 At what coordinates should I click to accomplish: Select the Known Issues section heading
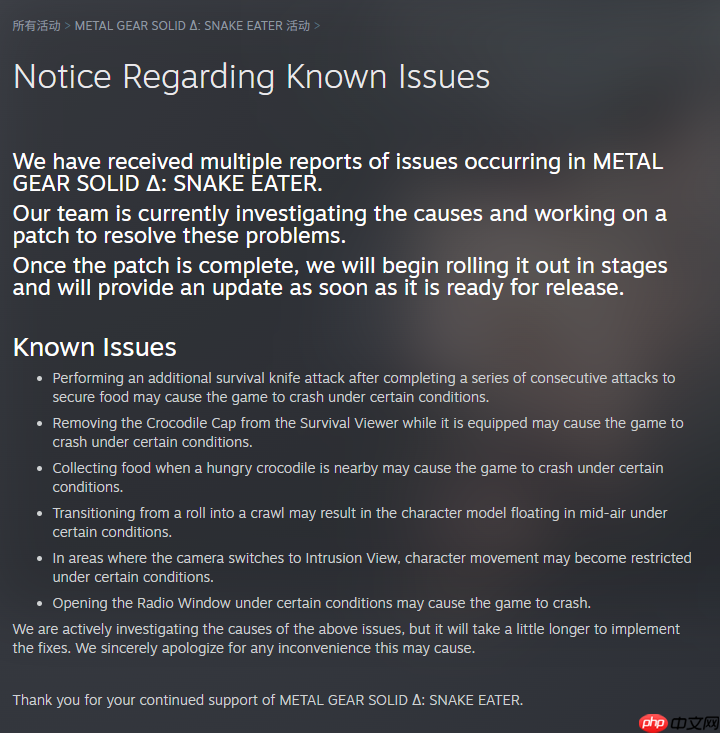94,347
